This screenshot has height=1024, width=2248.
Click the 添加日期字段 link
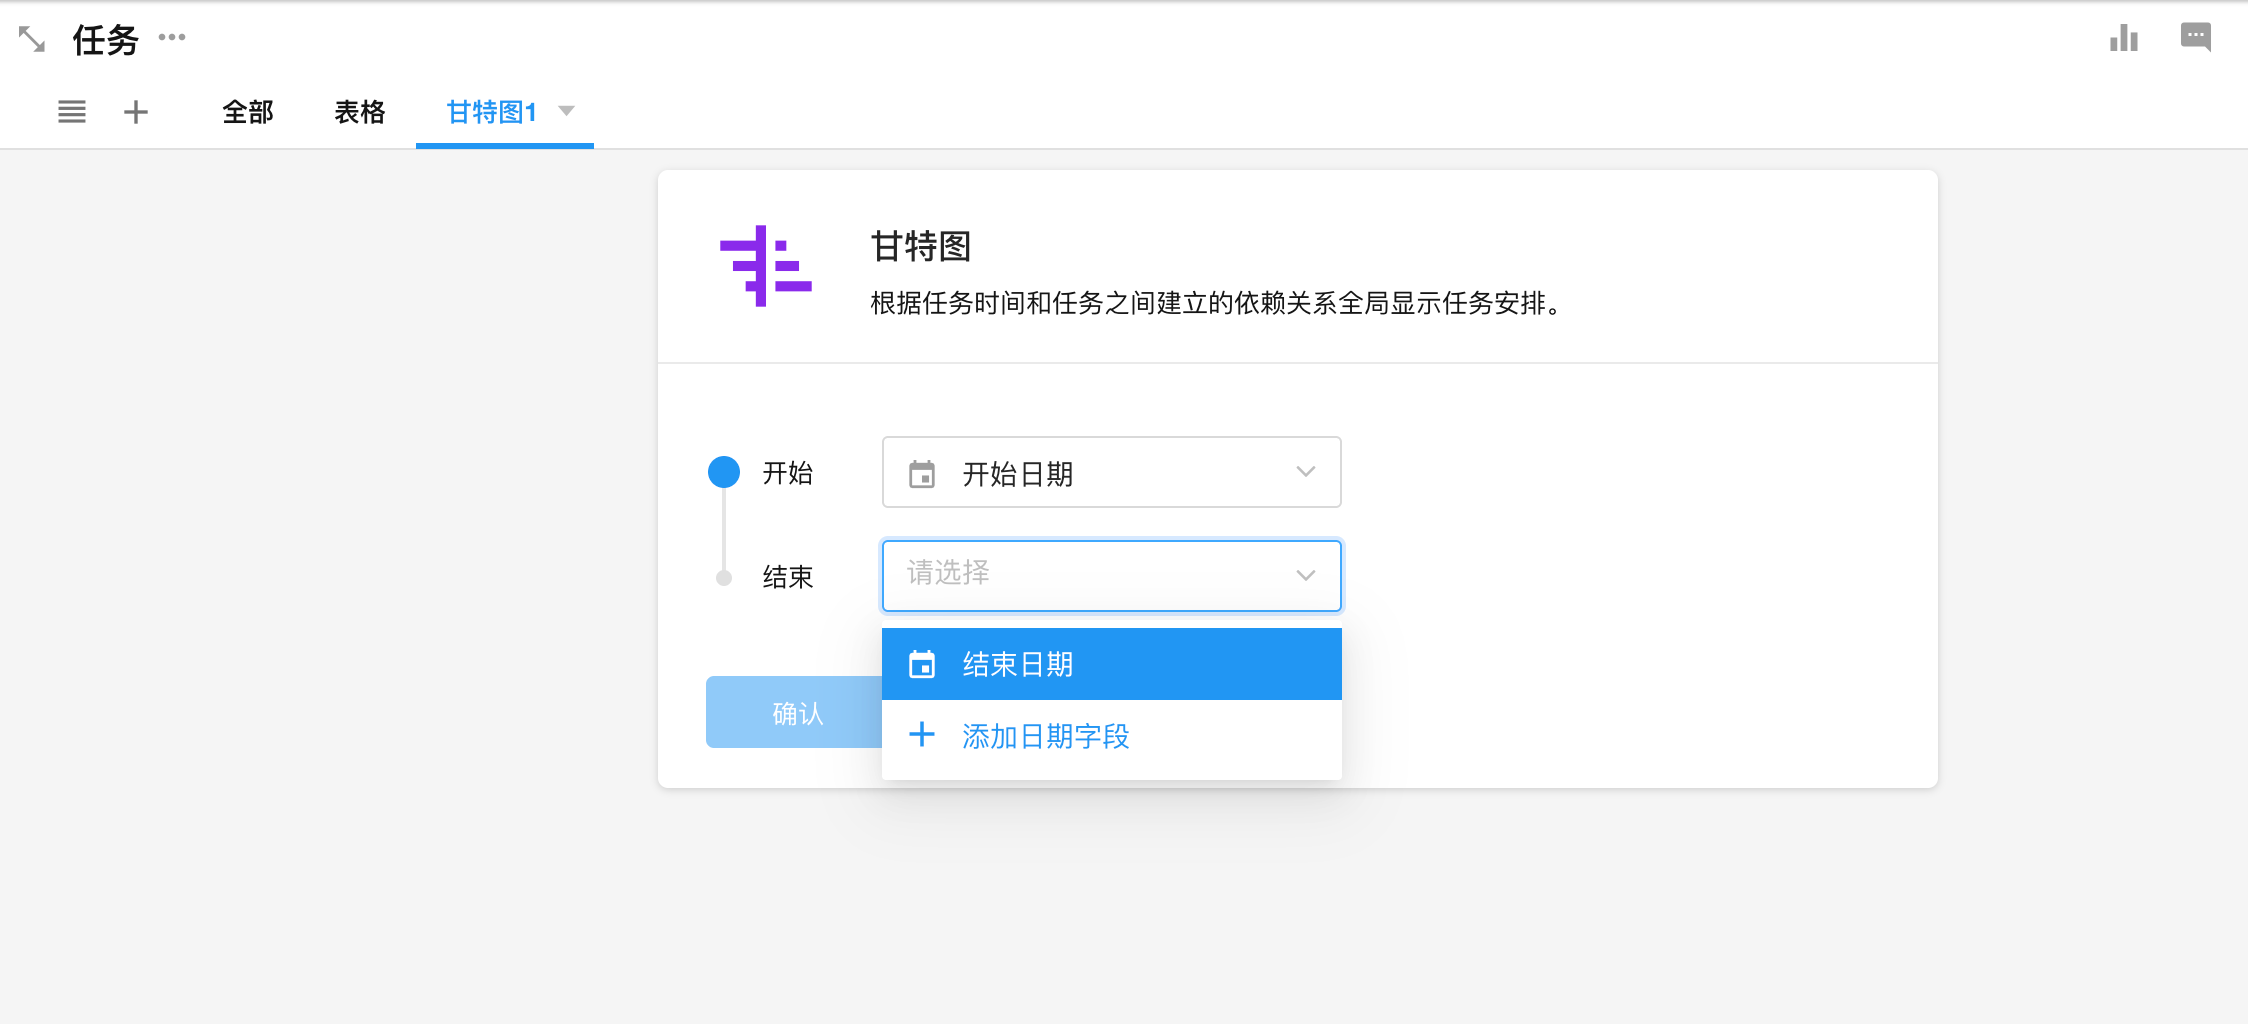tap(1045, 737)
